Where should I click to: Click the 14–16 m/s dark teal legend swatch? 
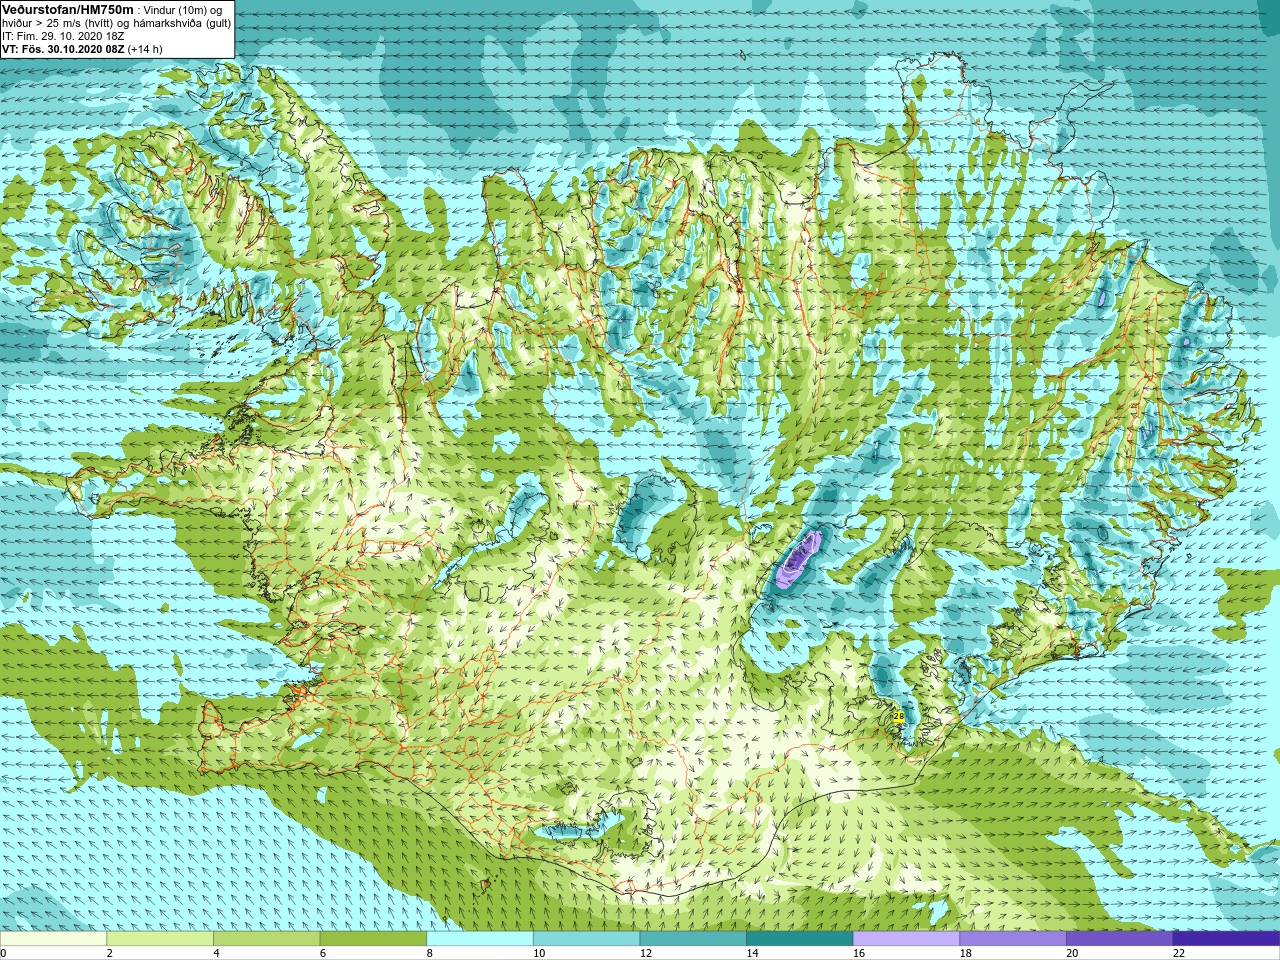pyautogui.click(x=800, y=939)
